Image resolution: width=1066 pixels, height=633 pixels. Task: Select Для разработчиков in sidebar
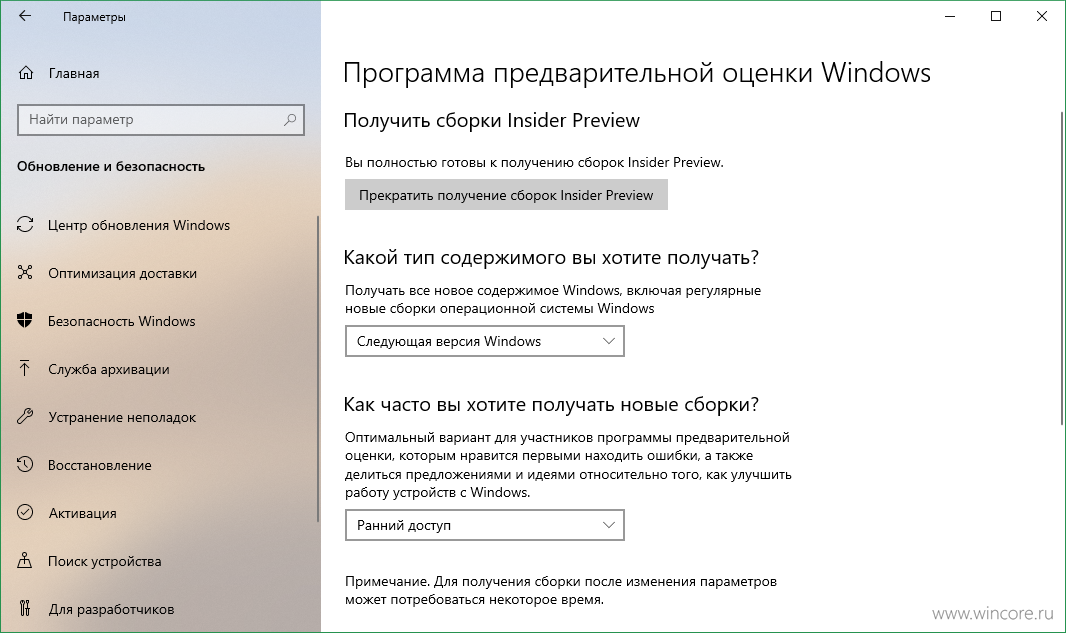coord(111,609)
